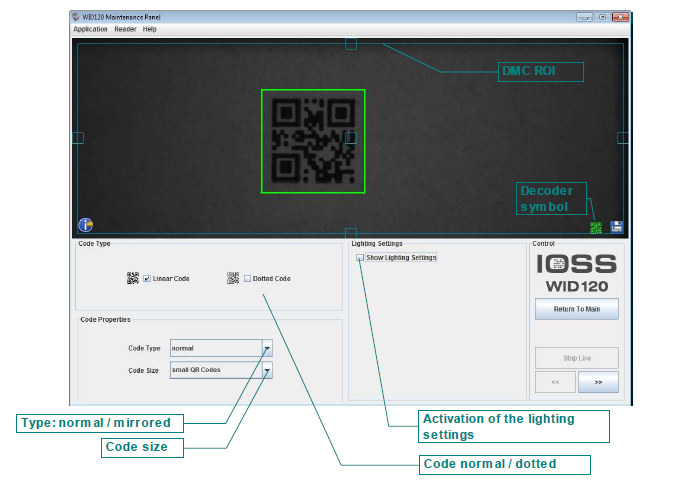
Task: Click the next >> button
Action: tap(598, 382)
